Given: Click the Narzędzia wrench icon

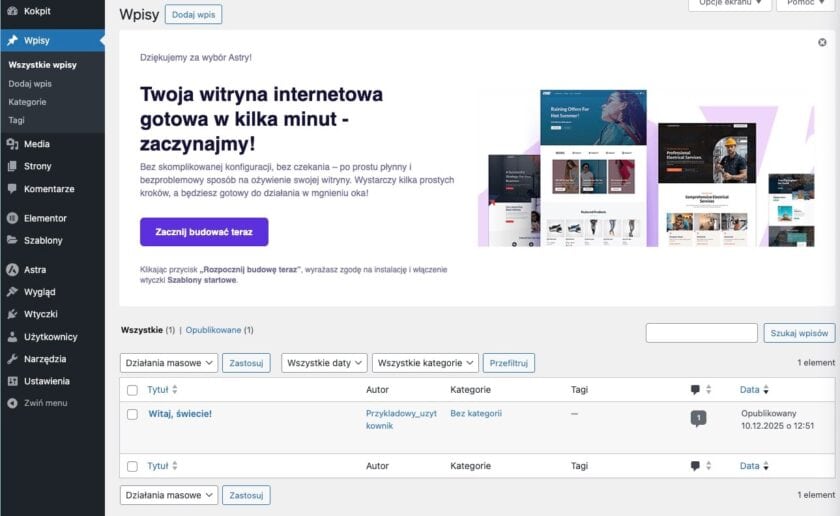Looking at the screenshot, I should (12, 358).
